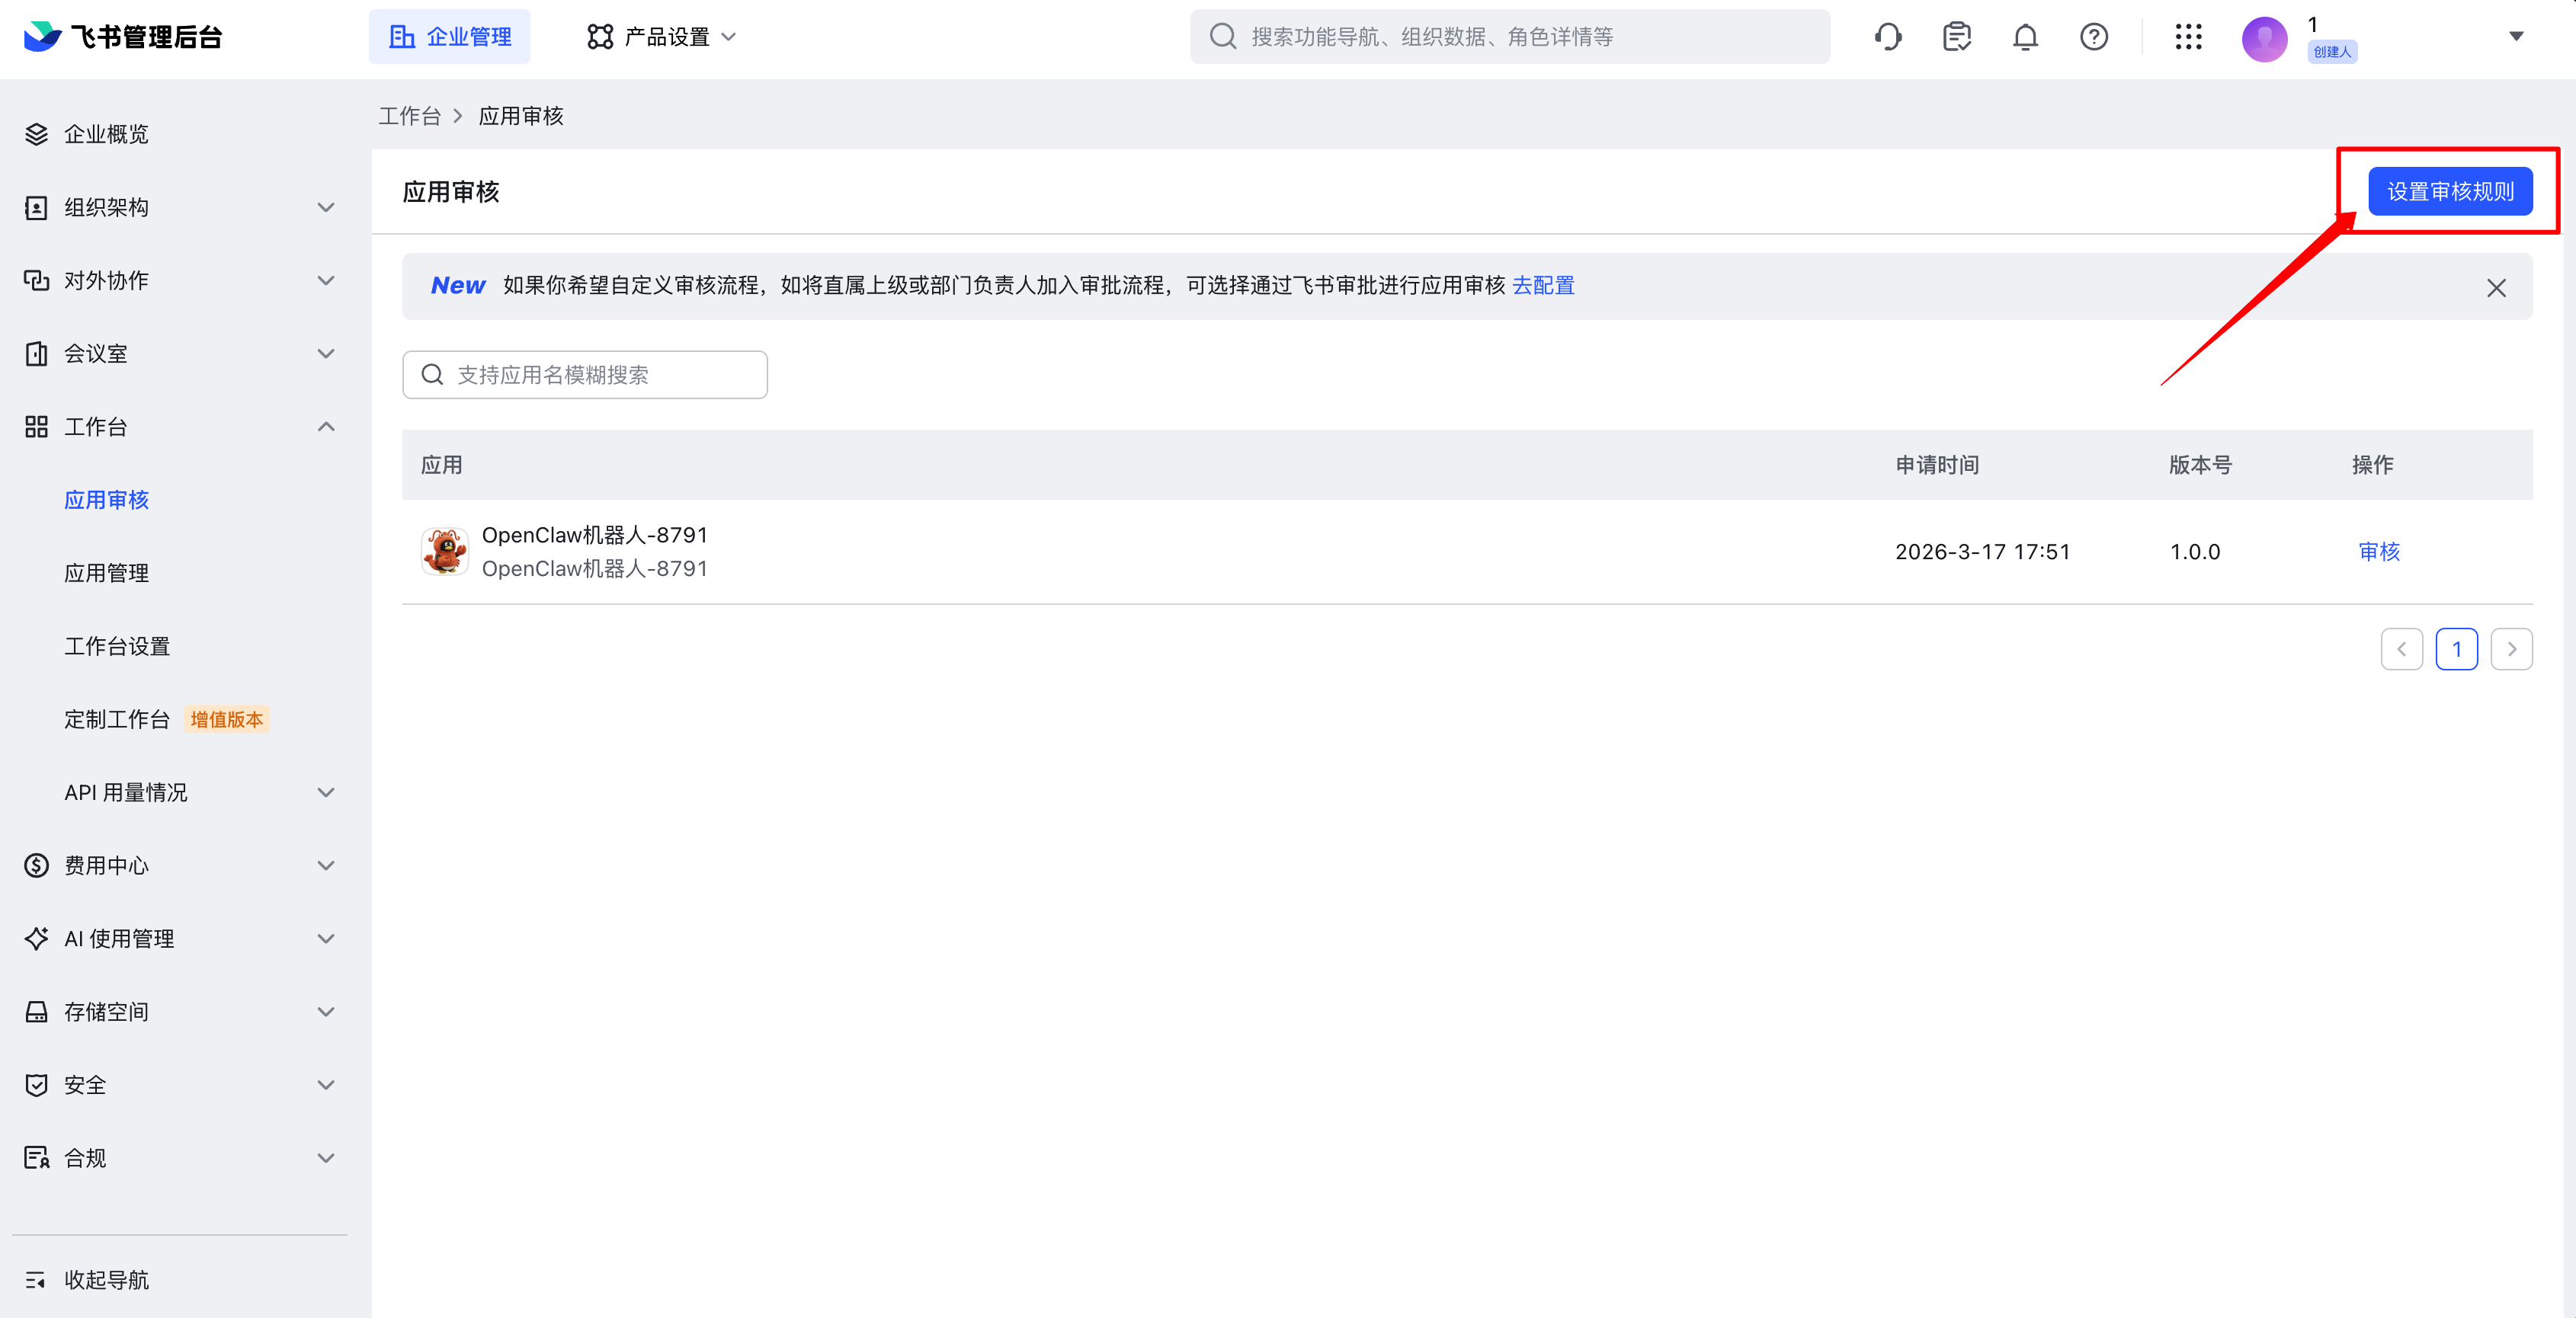The height and width of the screenshot is (1318, 2576).
Task: Click the app name fuzzy search field
Action: coord(584,374)
